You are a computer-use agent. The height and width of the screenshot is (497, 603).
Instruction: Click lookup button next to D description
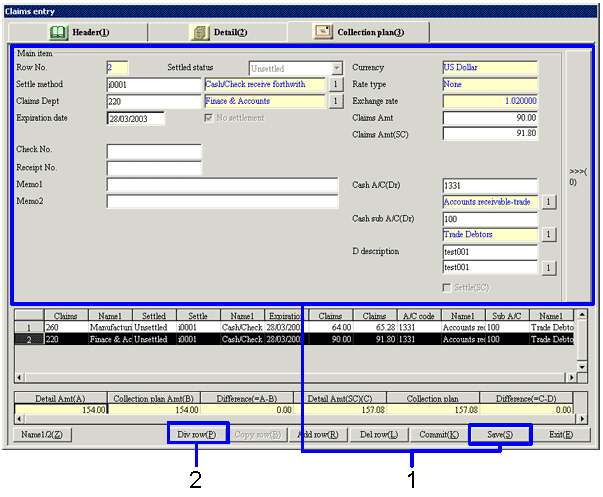(x=549, y=268)
